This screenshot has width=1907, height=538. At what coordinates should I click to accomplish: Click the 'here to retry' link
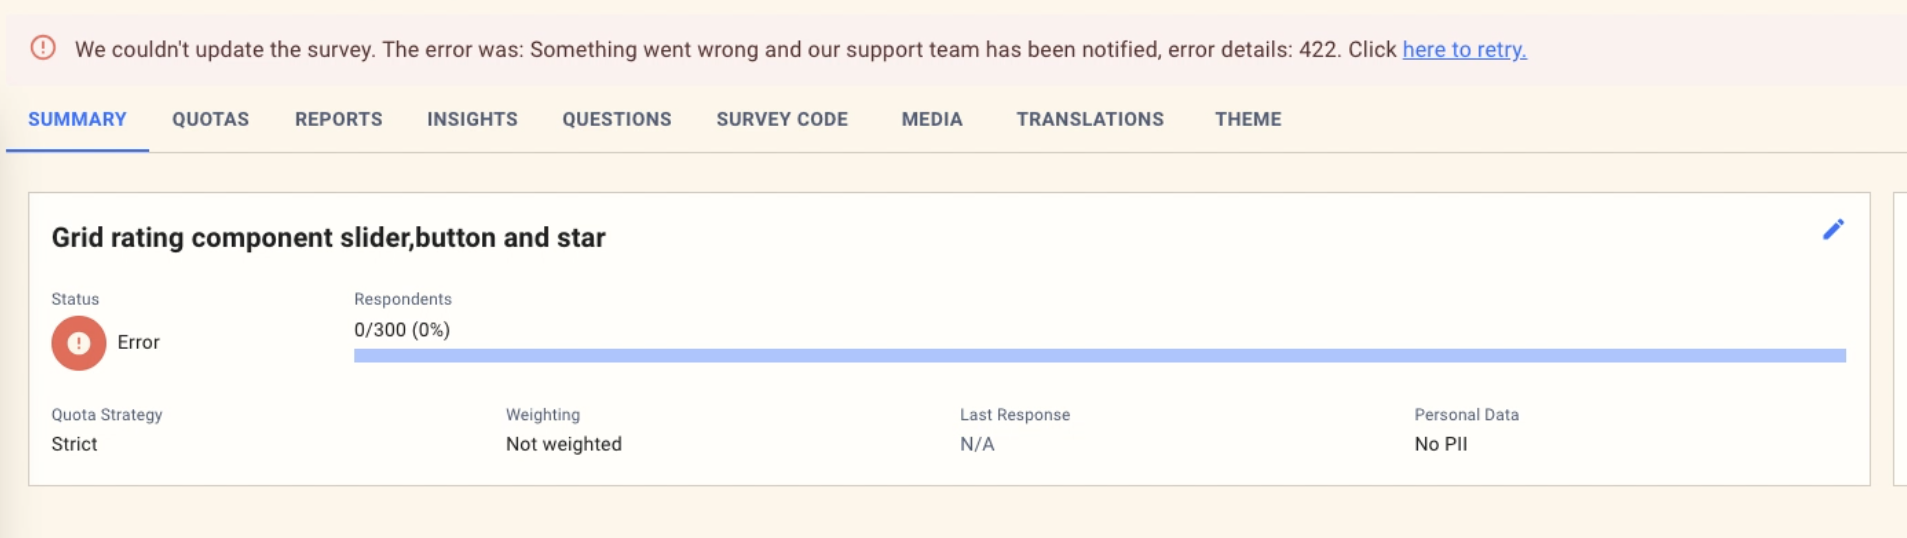coord(1463,50)
